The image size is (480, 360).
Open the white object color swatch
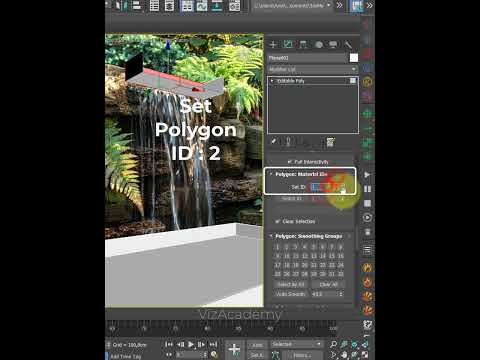pyautogui.click(x=354, y=58)
